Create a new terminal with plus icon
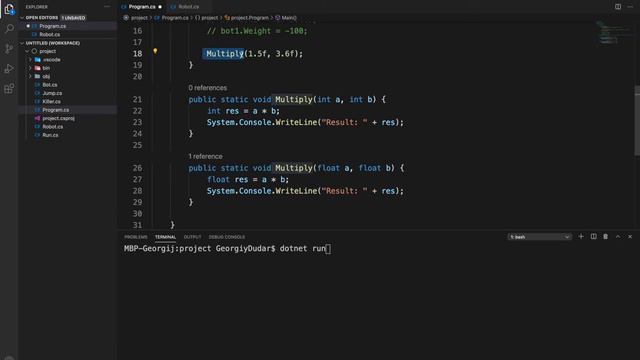 [x=581, y=236]
